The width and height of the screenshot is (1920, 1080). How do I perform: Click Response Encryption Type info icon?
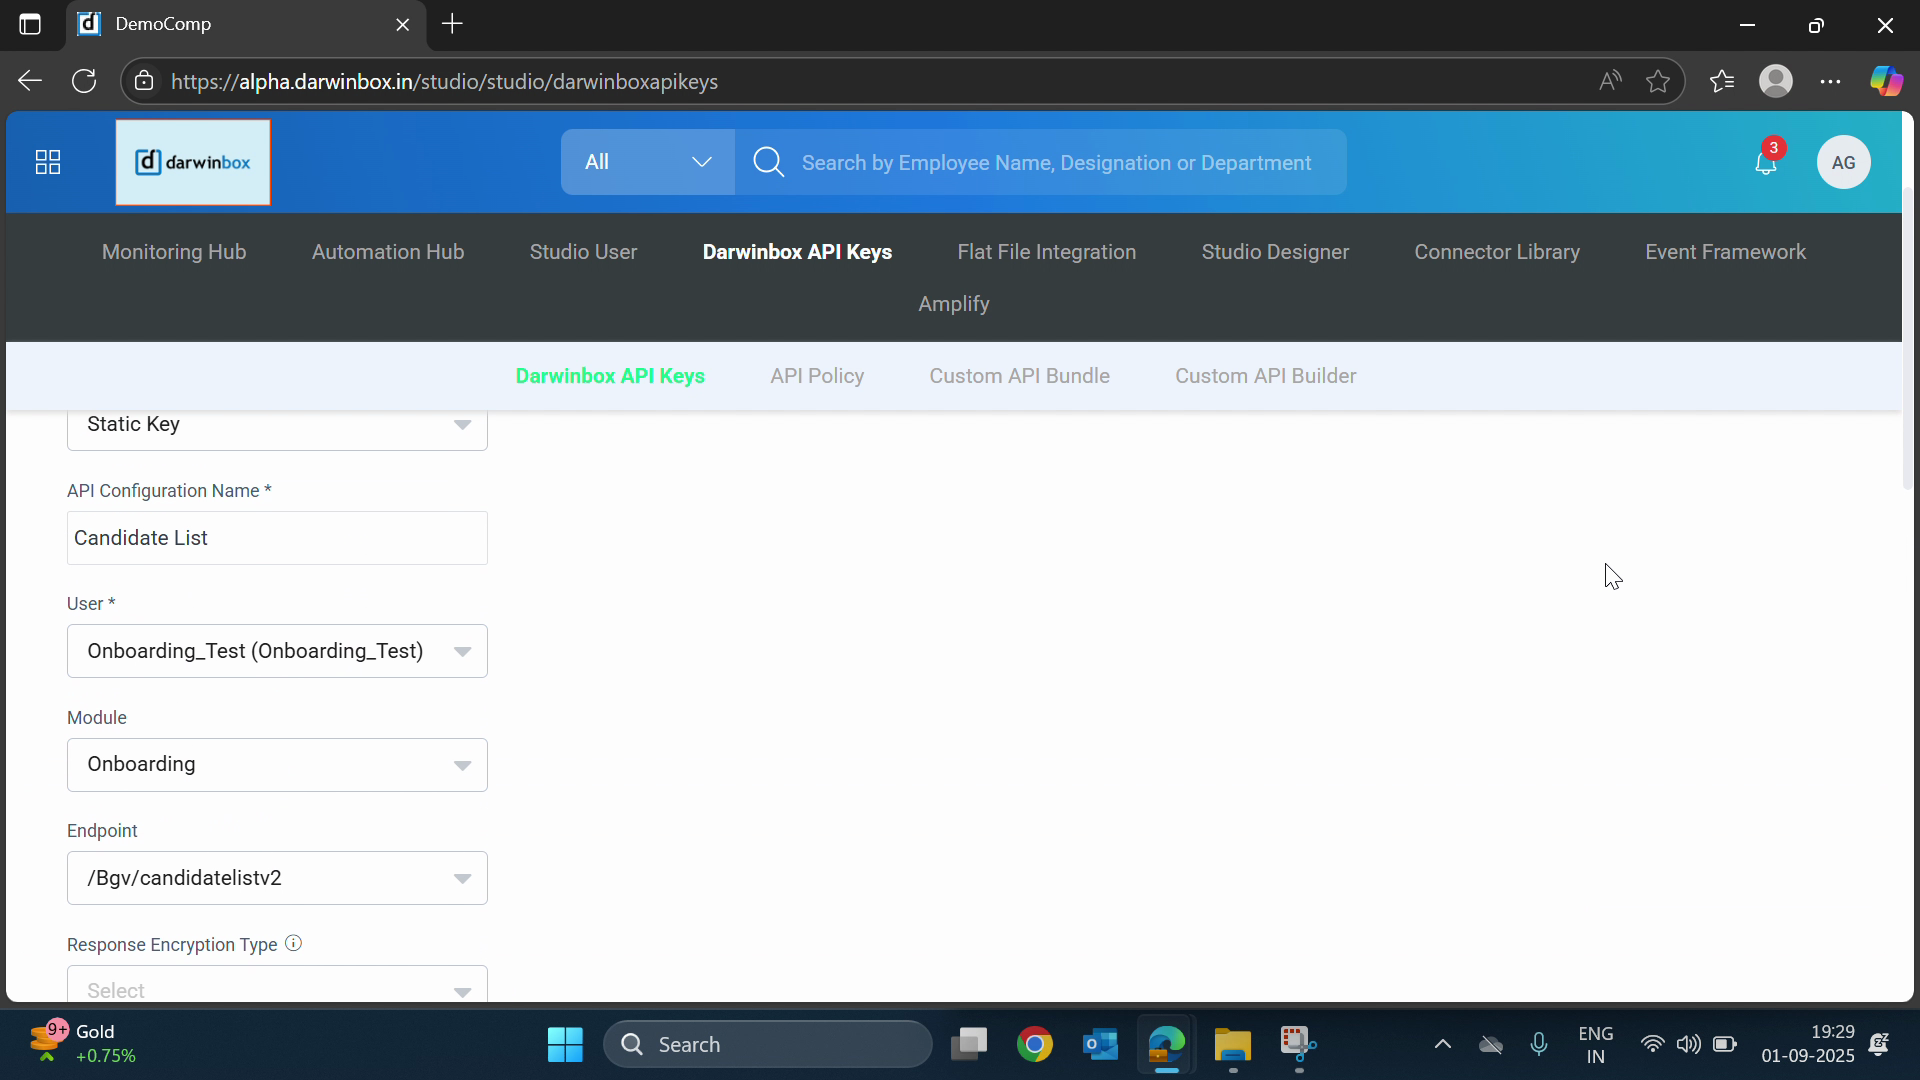tap(293, 943)
